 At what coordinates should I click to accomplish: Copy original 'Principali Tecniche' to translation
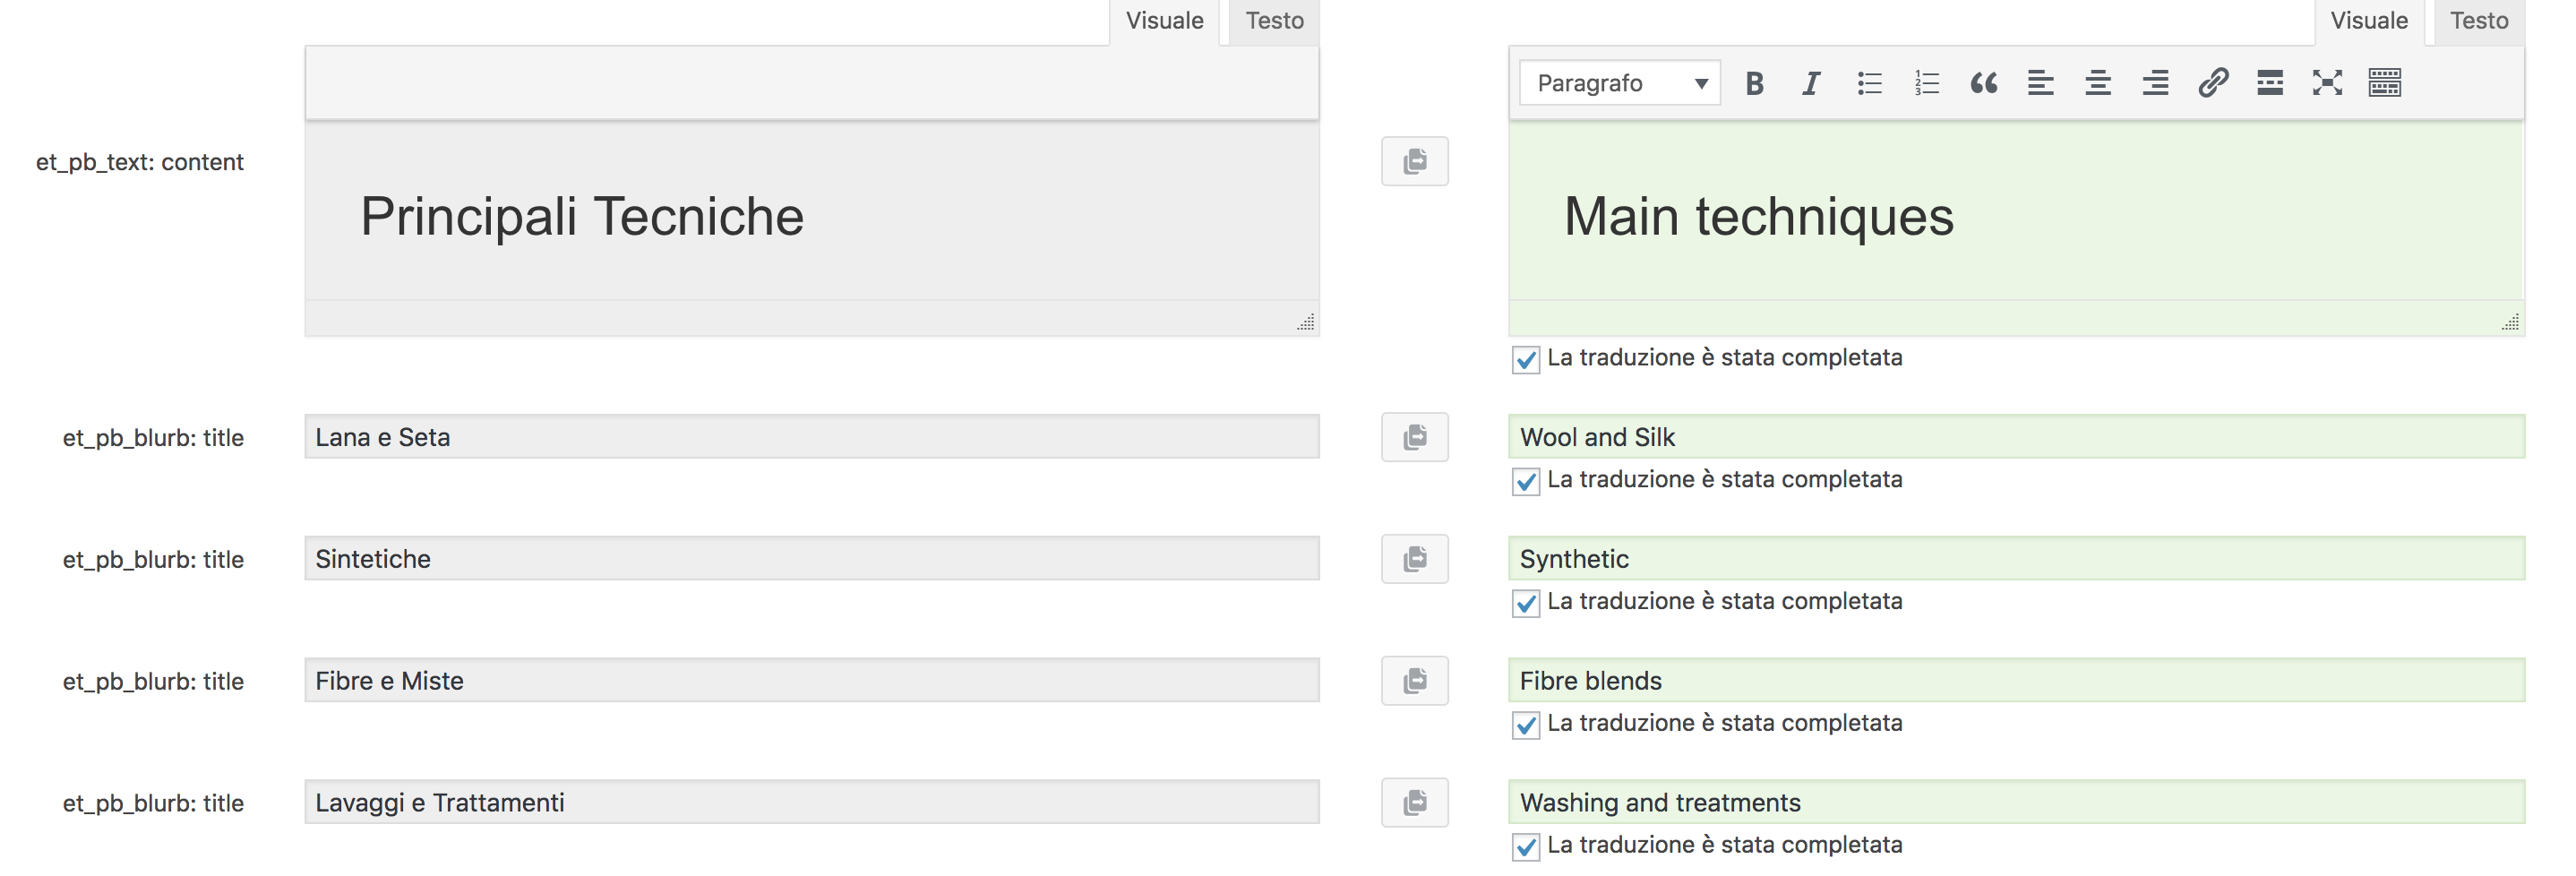tap(1414, 161)
